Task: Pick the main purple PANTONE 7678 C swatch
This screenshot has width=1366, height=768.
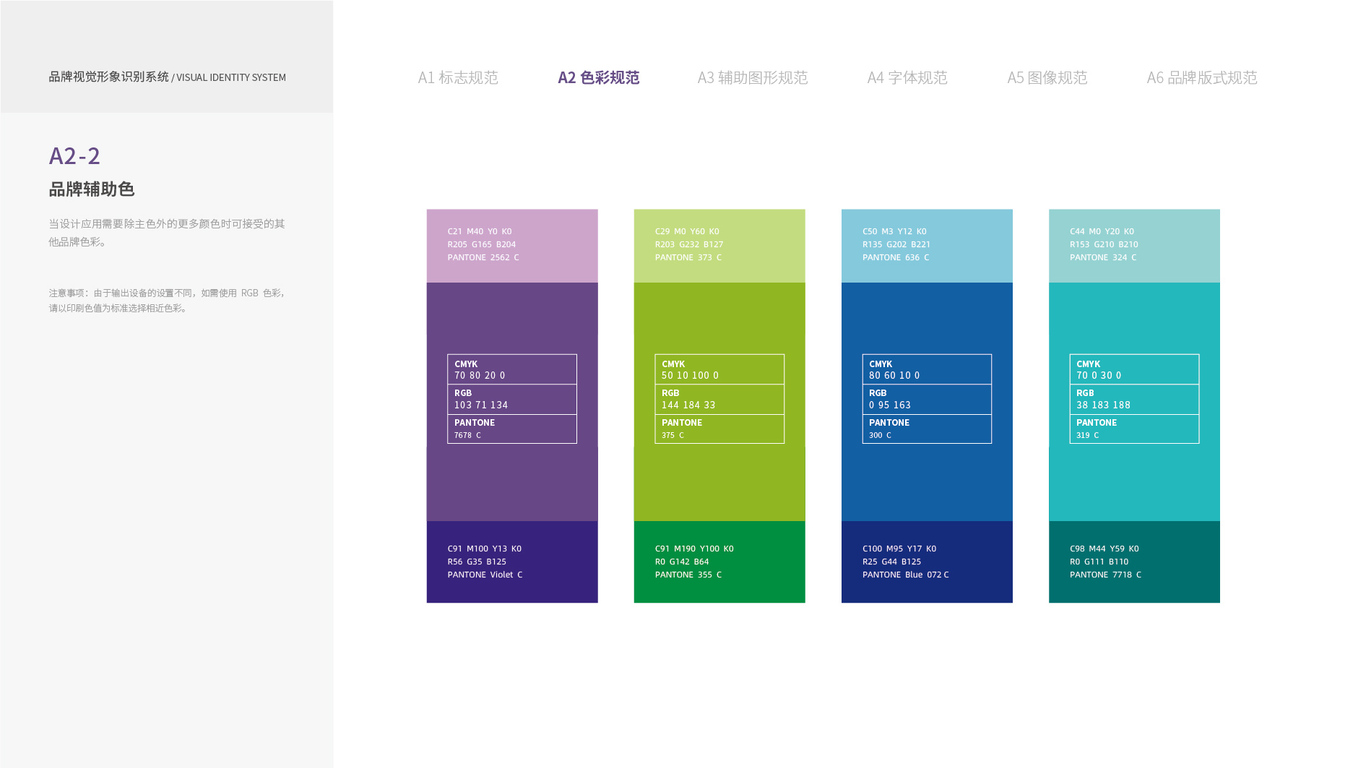Action: tap(512, 402)
